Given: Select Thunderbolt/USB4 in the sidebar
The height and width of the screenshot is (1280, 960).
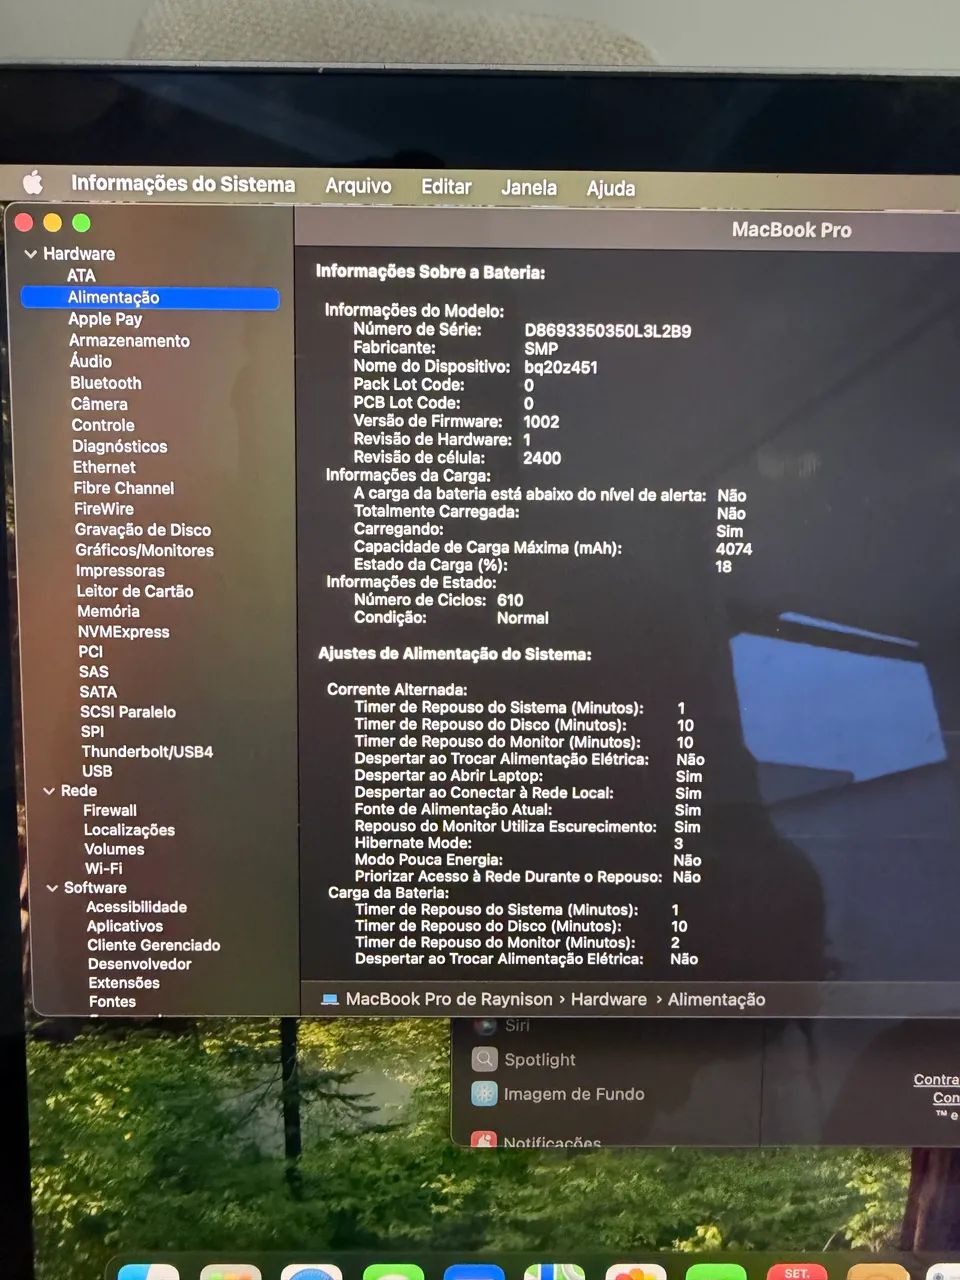Looking at the screenshot, I should [147, 752].
